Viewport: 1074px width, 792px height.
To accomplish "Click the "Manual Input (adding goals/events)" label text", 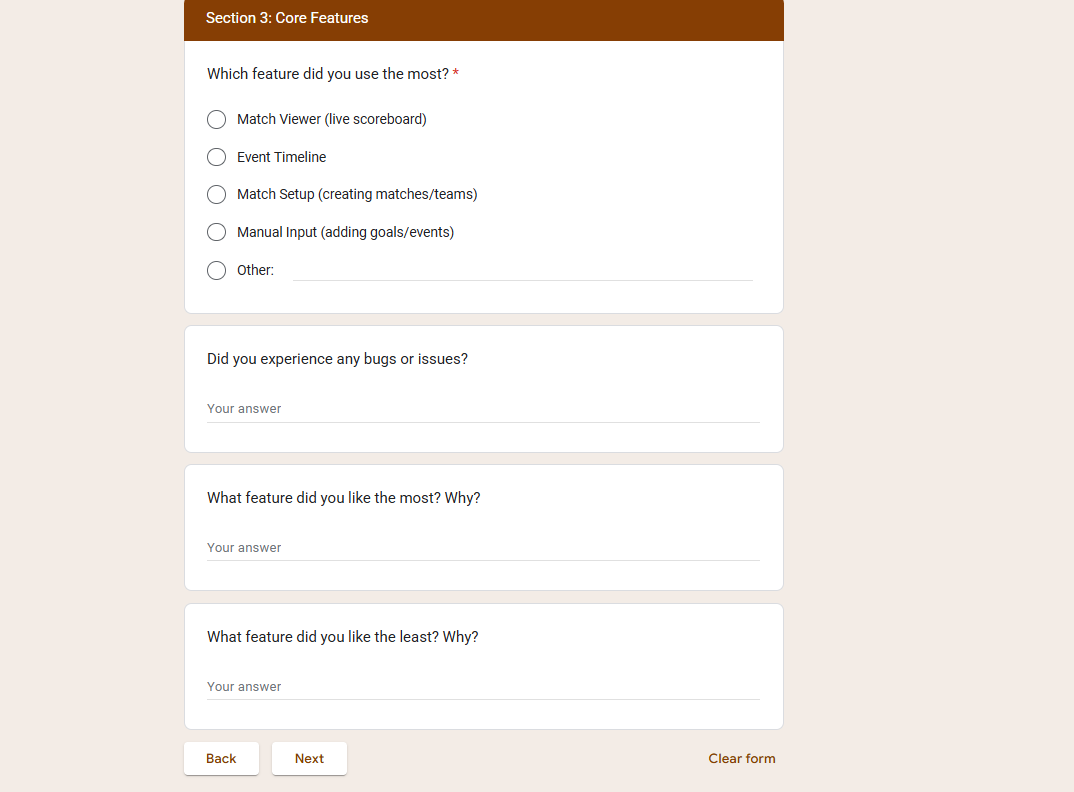I will click(345, 232).
